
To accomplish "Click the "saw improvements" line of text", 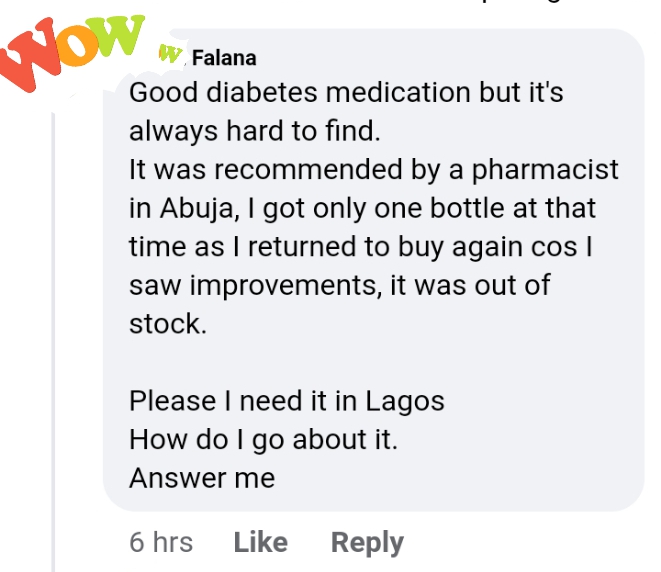I will click(x=339, y=286).
